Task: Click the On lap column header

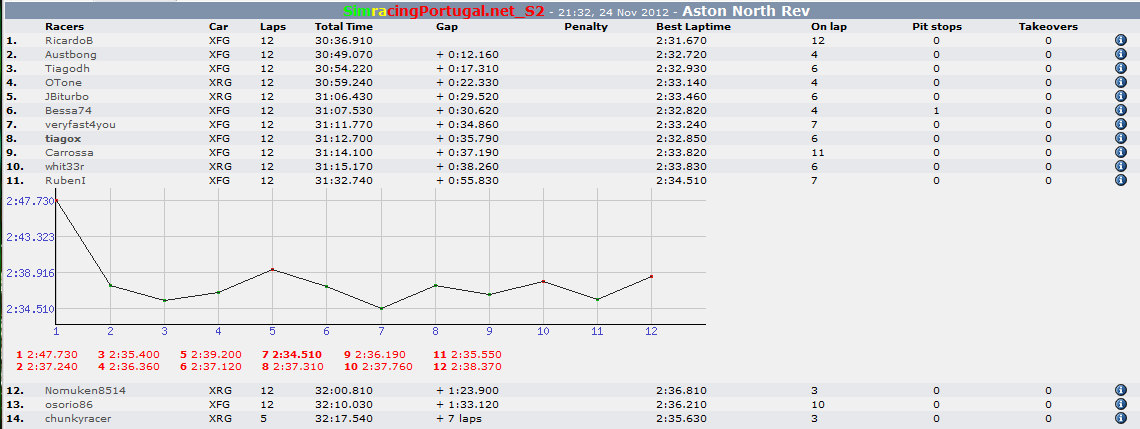Action: (x=830, y=27)
